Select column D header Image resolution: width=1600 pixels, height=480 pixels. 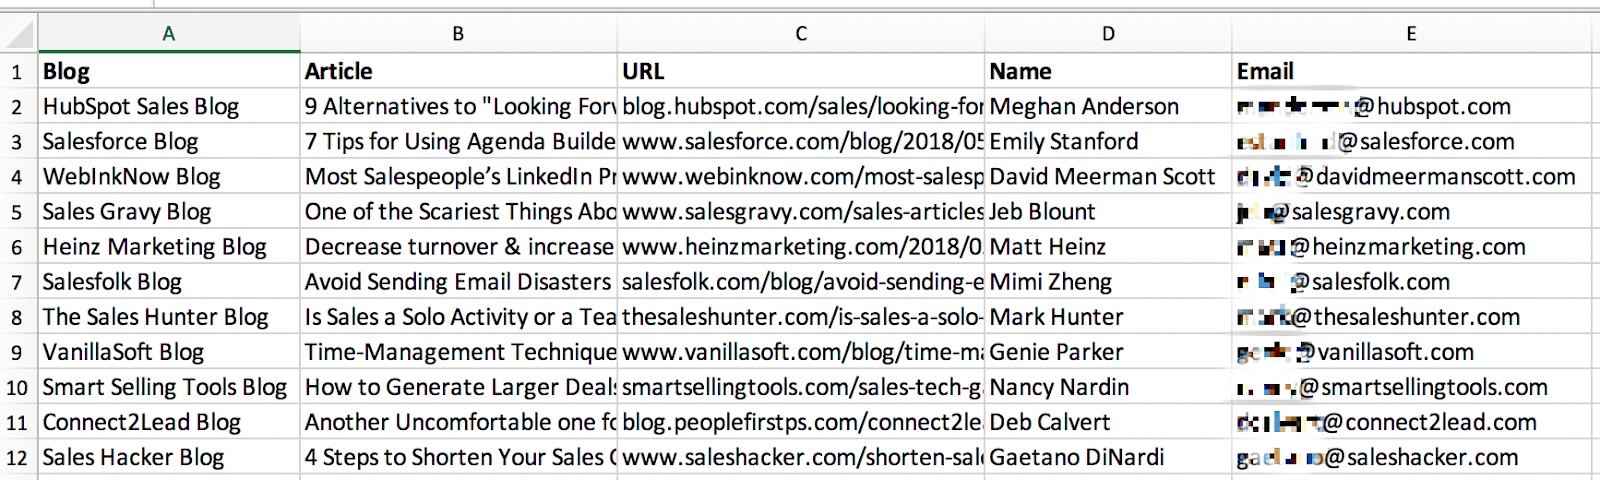pos(1108,34)
